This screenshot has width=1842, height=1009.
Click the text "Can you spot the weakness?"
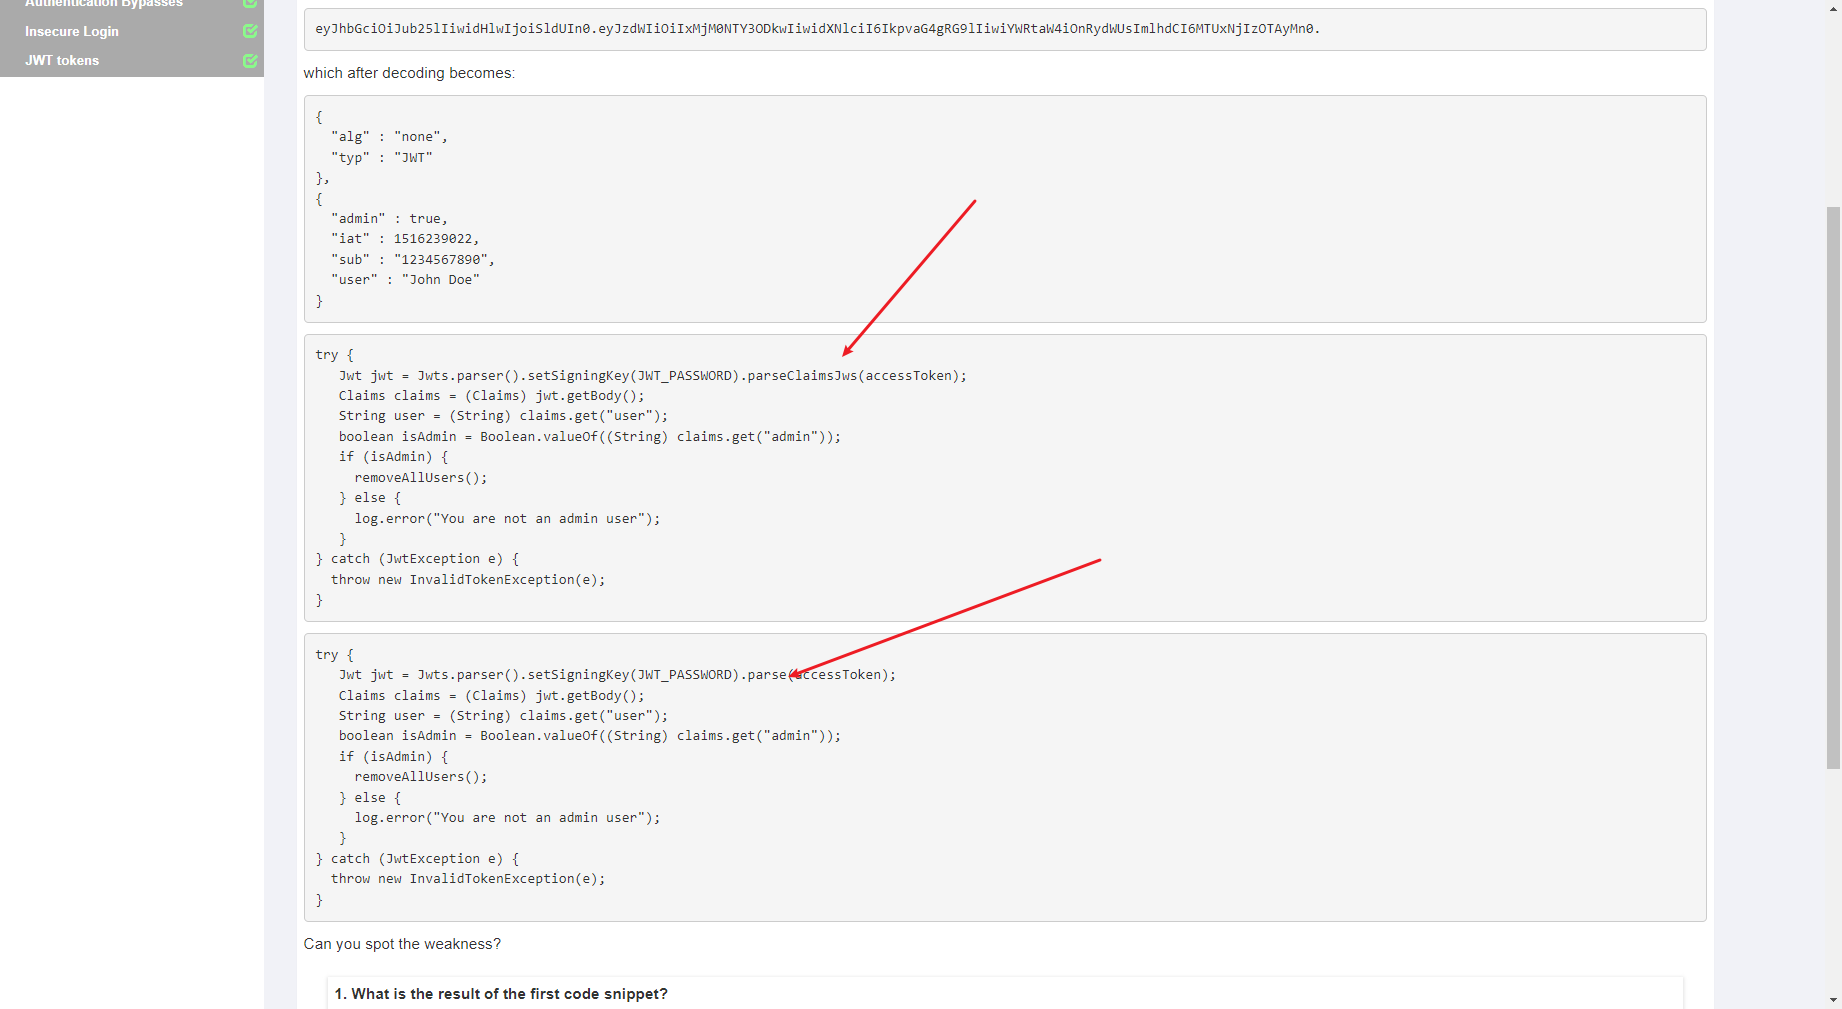pos(402,944)
